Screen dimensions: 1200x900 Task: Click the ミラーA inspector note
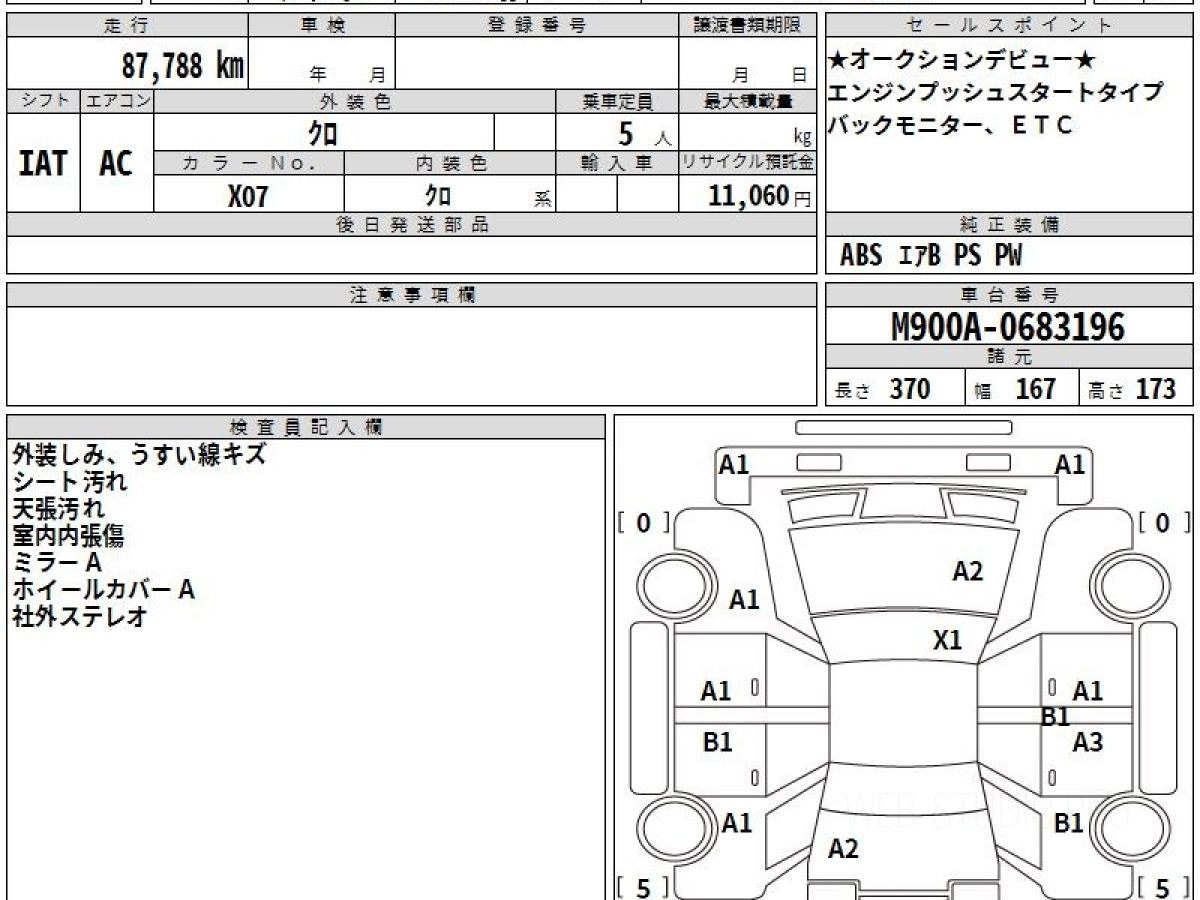[x=57, y=562]
